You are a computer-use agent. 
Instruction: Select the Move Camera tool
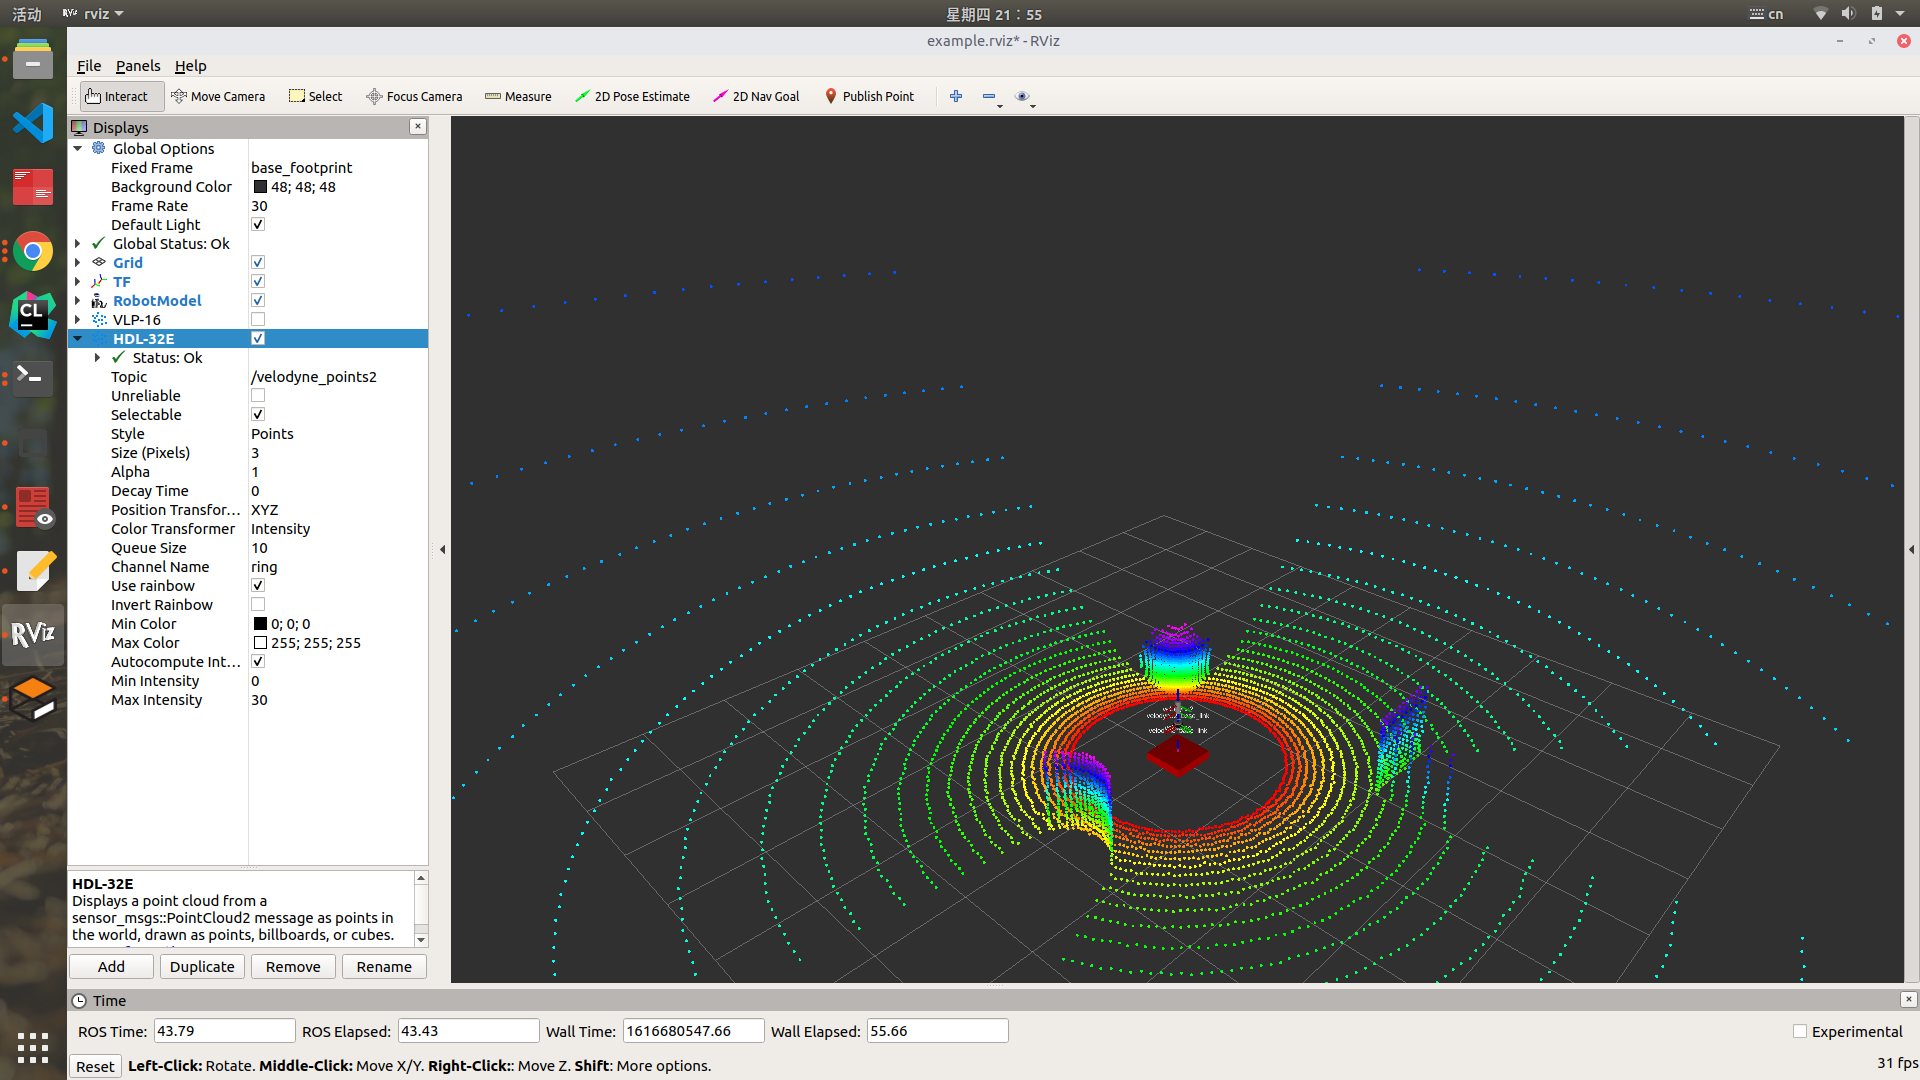click(218, 96)
